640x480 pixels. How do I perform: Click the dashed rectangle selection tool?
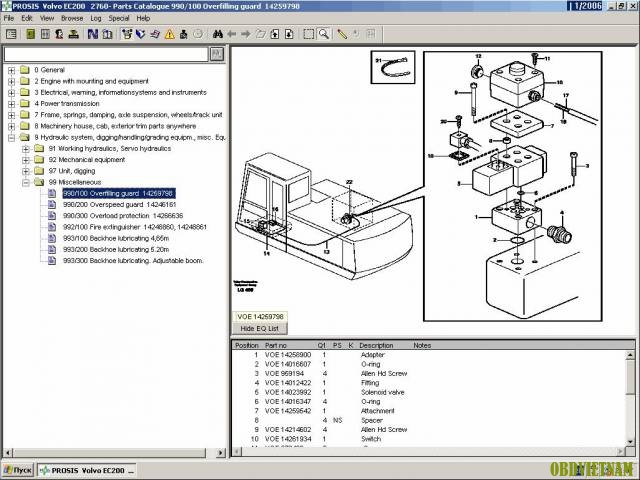click(309, 34)
